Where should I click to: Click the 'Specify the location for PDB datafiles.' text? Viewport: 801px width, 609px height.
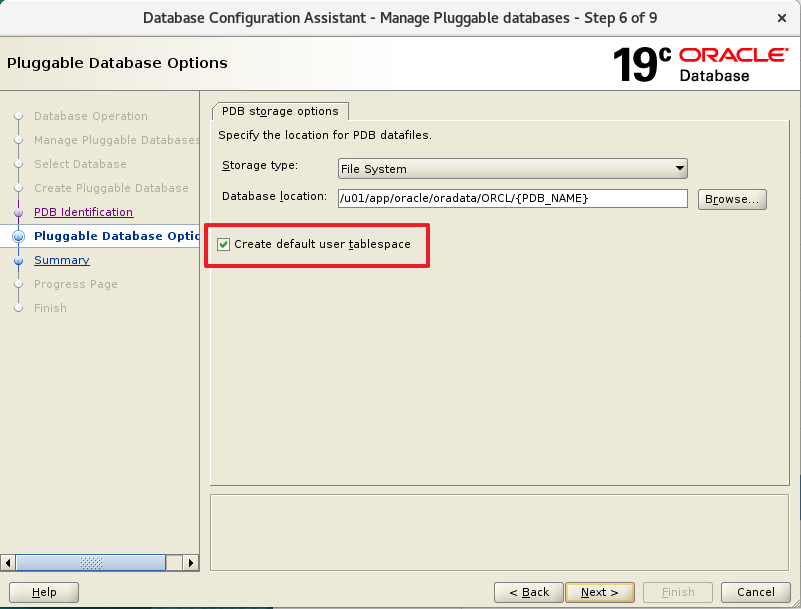[x=325, y=135]
